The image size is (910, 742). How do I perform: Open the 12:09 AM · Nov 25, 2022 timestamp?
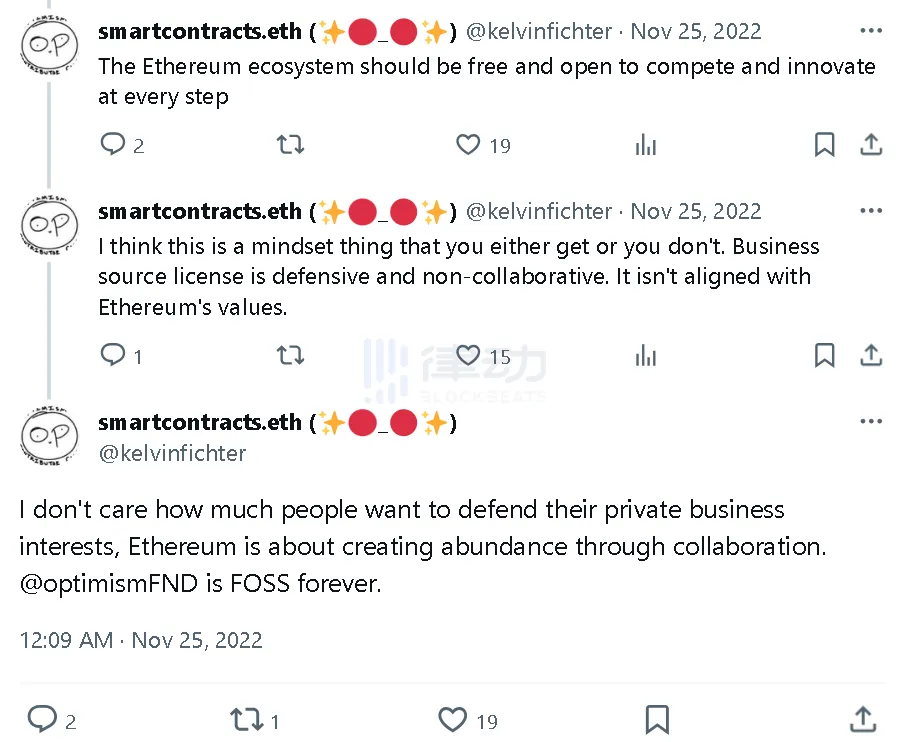141,640
